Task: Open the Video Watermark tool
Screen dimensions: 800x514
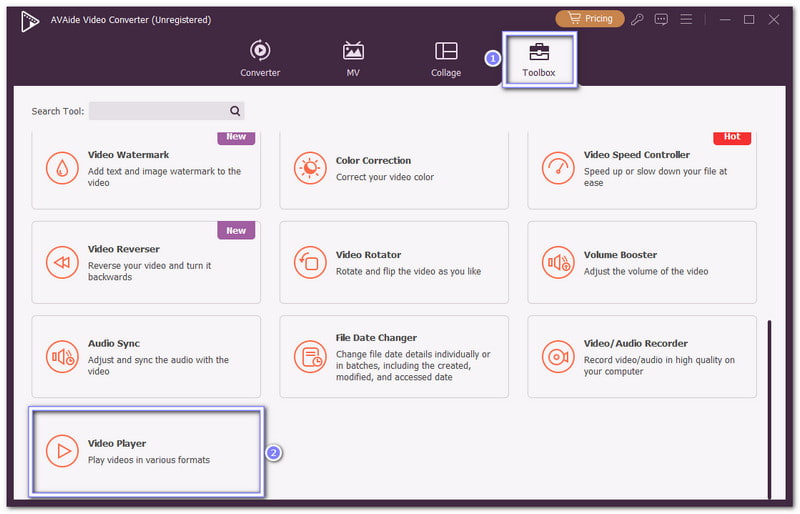Action: click(146, 169)
